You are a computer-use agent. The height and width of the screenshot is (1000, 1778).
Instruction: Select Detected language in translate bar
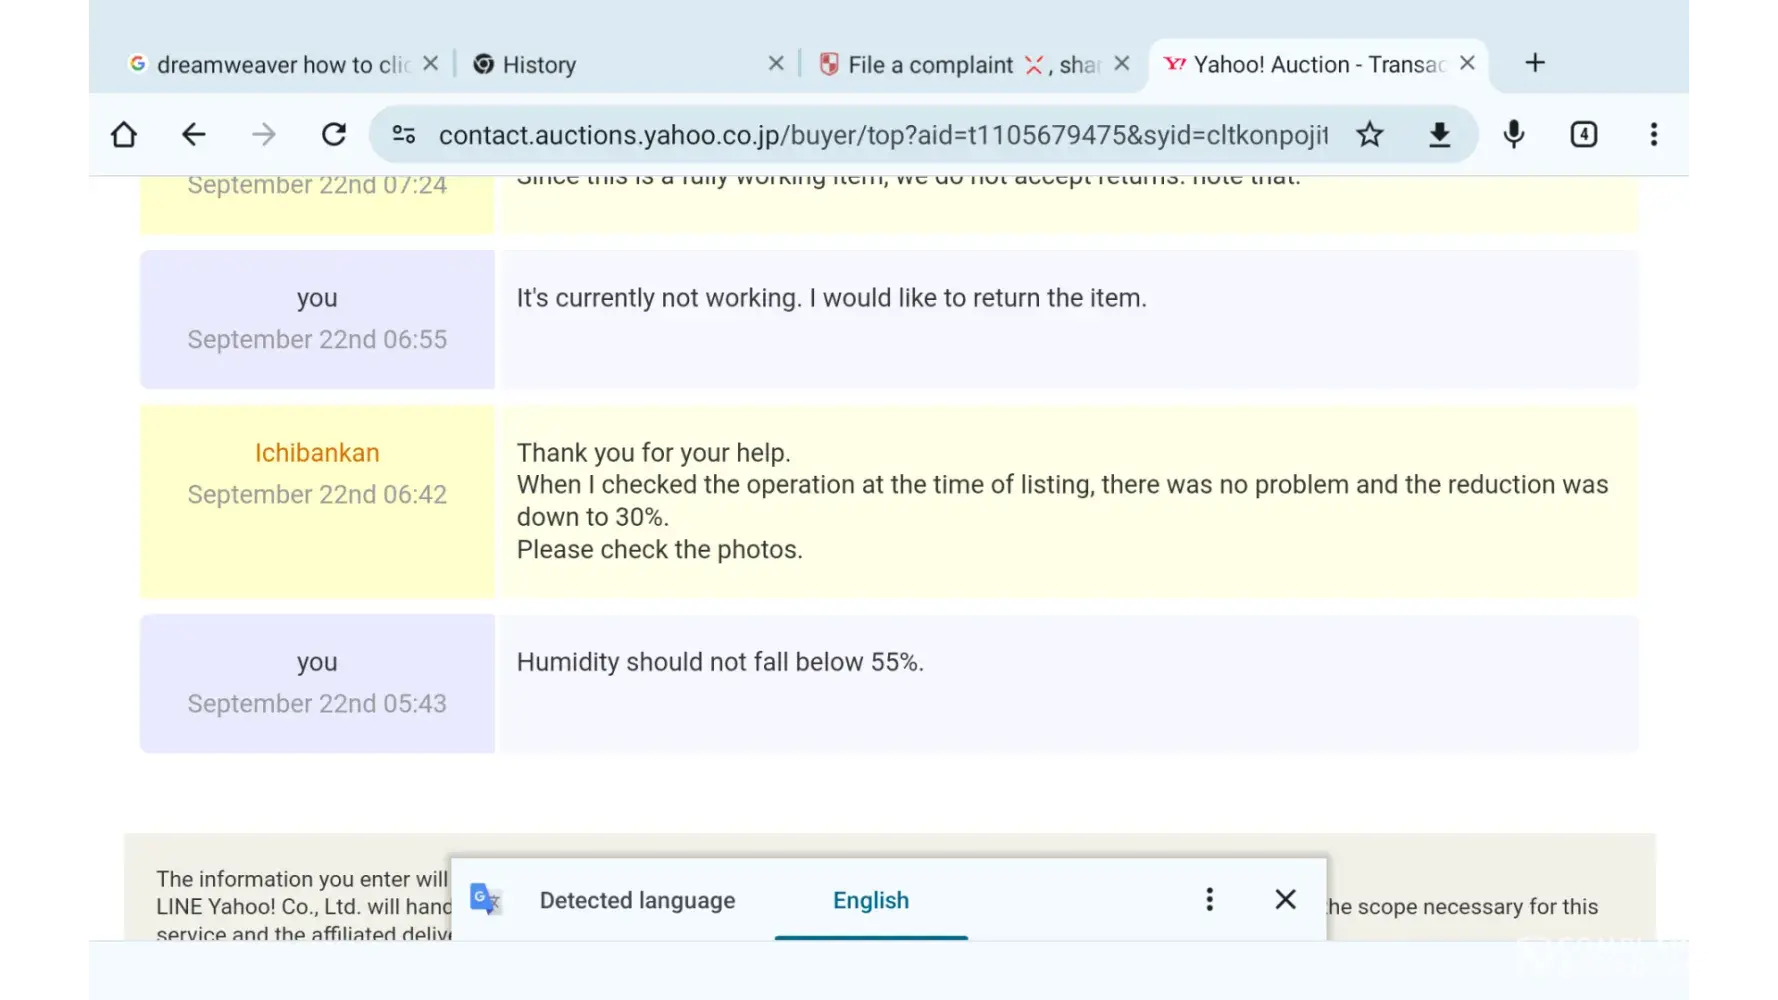tap(637, 900)
